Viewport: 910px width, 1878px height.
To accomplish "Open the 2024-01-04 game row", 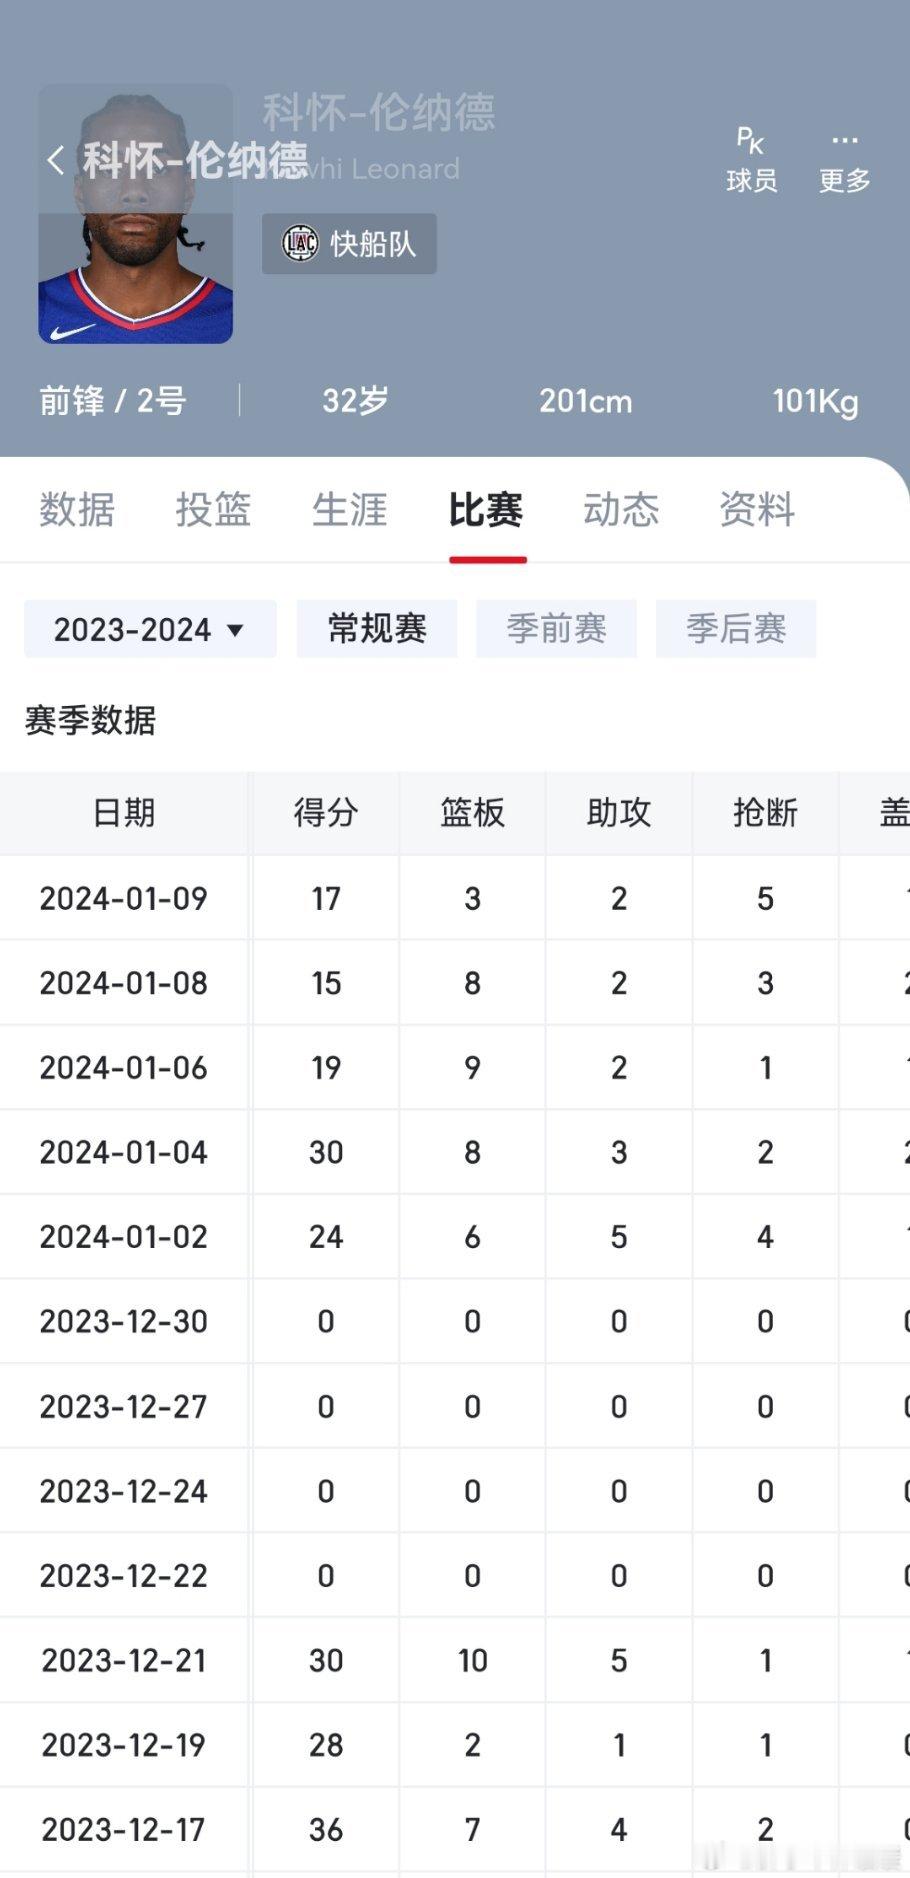I will click(455, 1152).
